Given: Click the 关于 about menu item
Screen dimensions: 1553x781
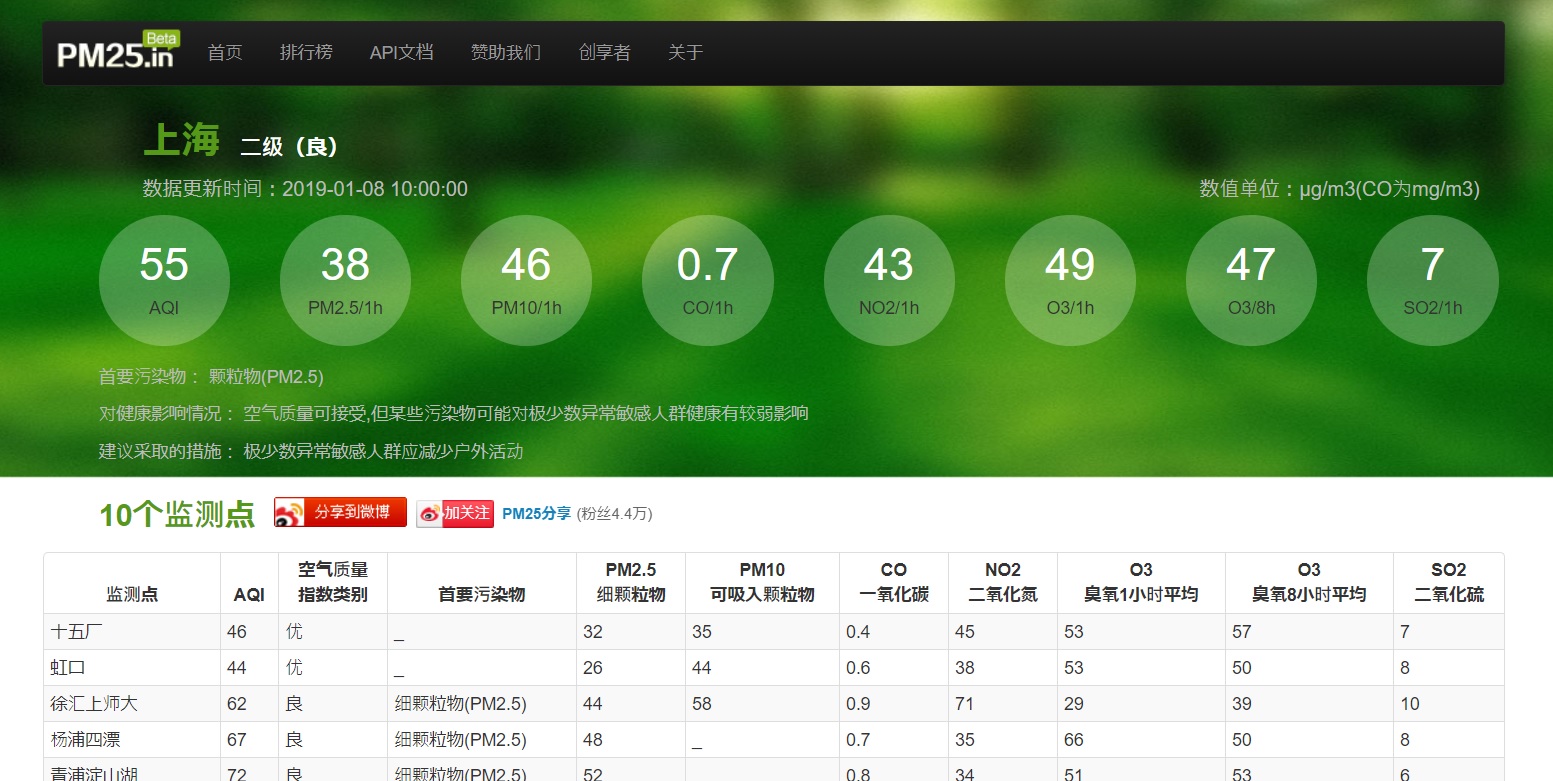Looking at the screenshot, I should [x=685, y=52].
